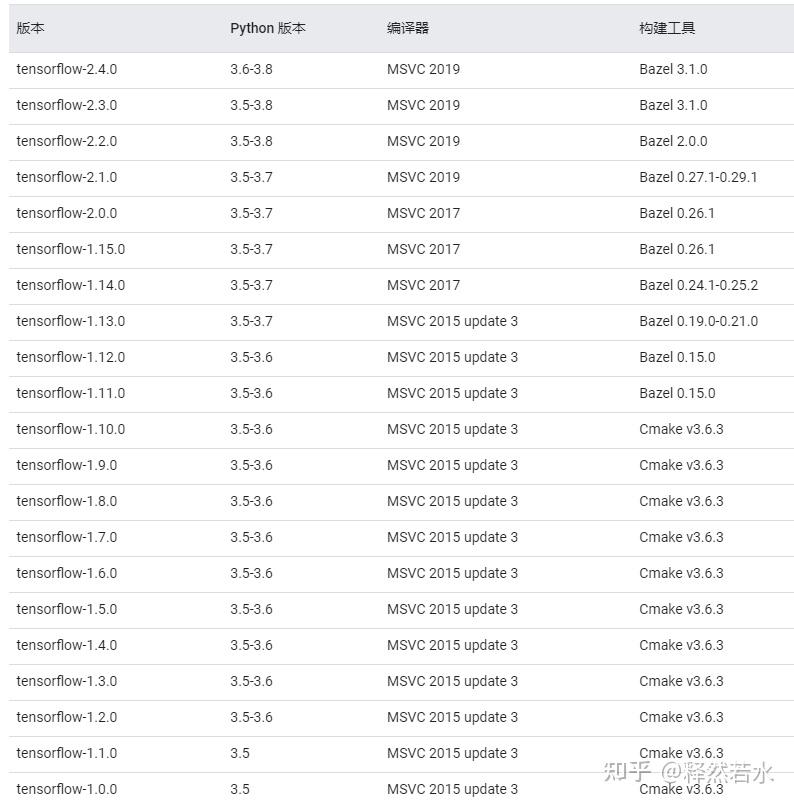The height and width of the screenshot is (805, 794).
Task: Click the 知乎 @释然若水 watermark
Action: tap(689, 772)
